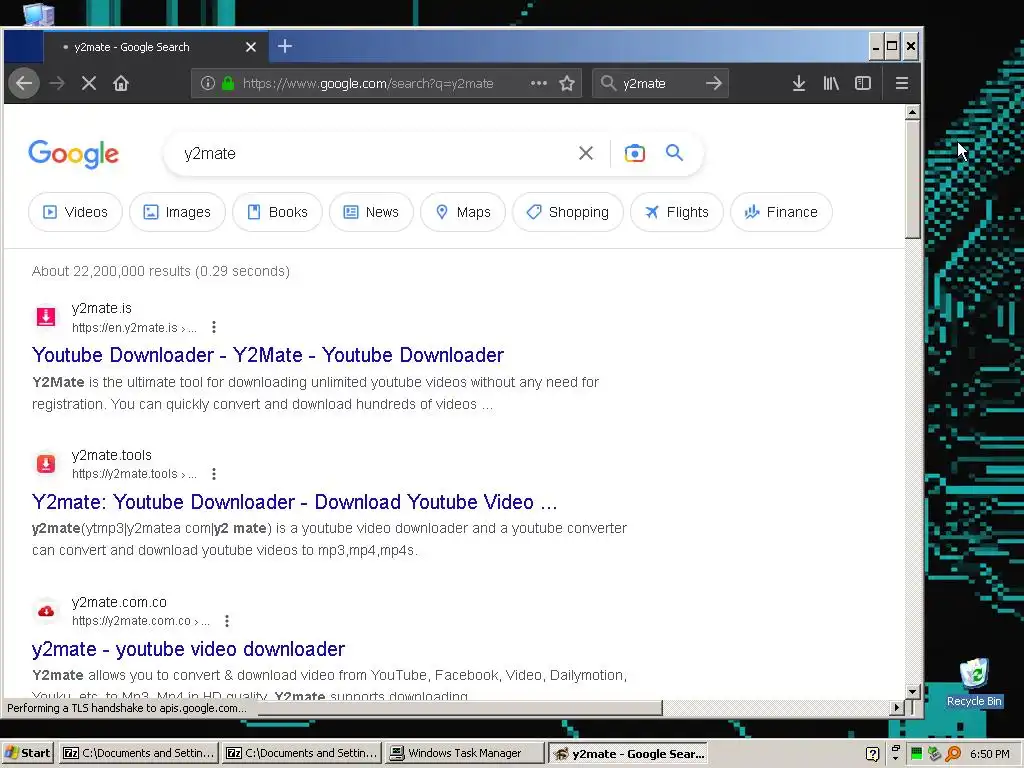
Task: Click the vertical scrollbar down arrow
Action: point(912,691)
